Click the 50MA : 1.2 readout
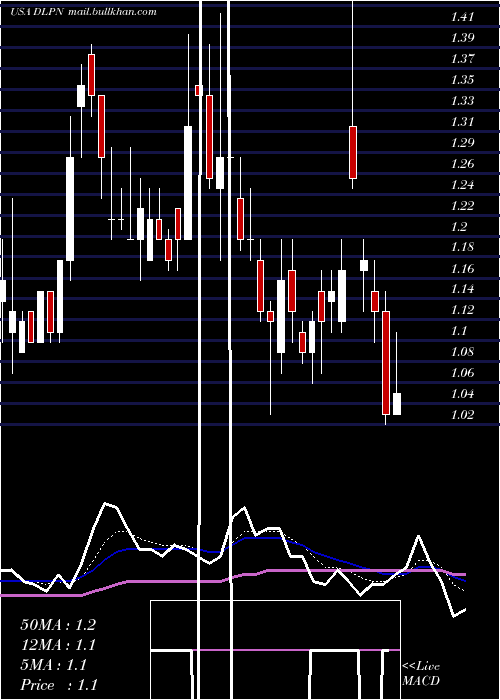 (58, 625)
